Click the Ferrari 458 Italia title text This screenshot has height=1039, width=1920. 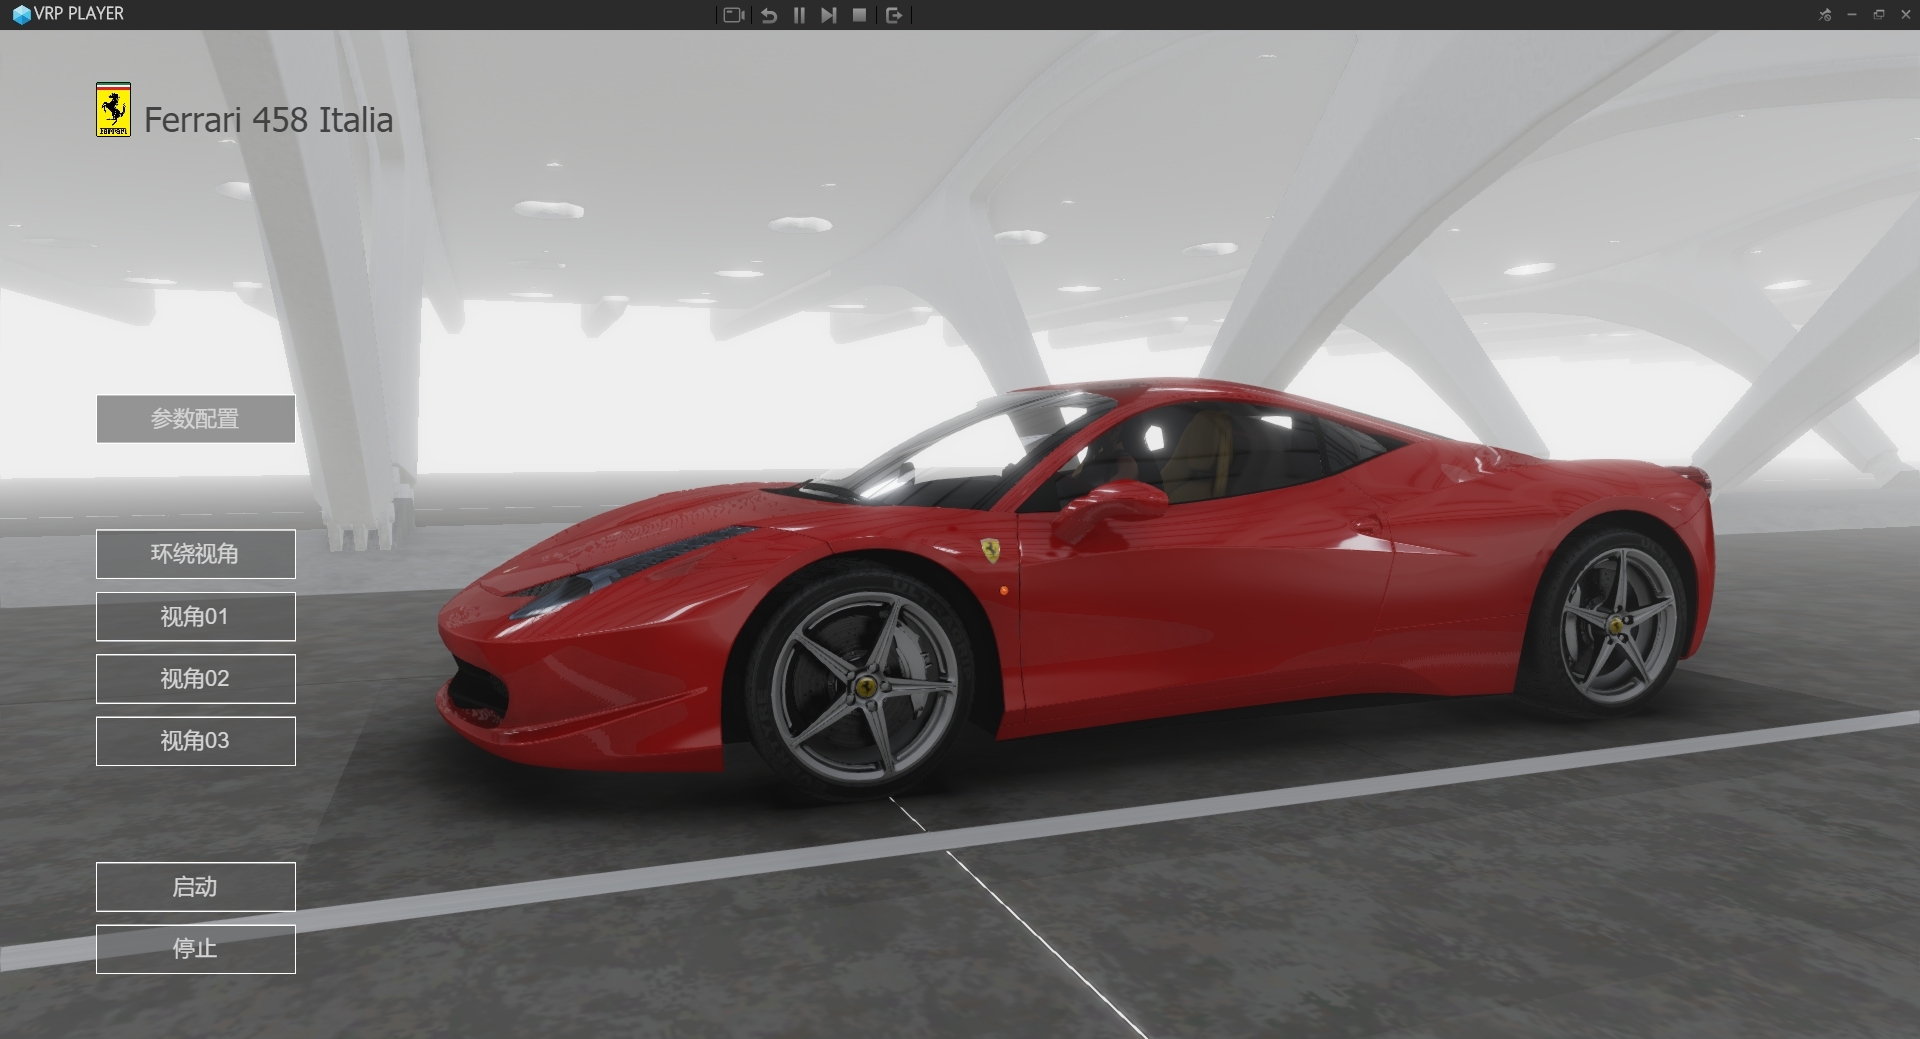pos(268,120)
